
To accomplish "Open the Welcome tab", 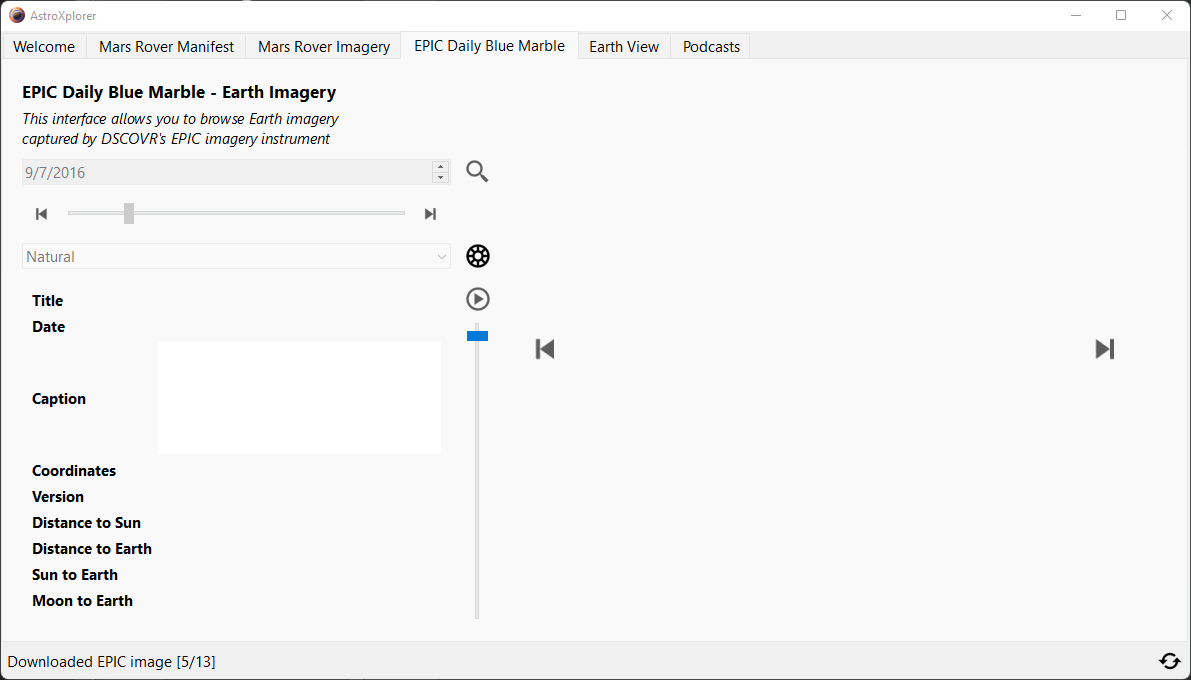I will click(44, 47).
